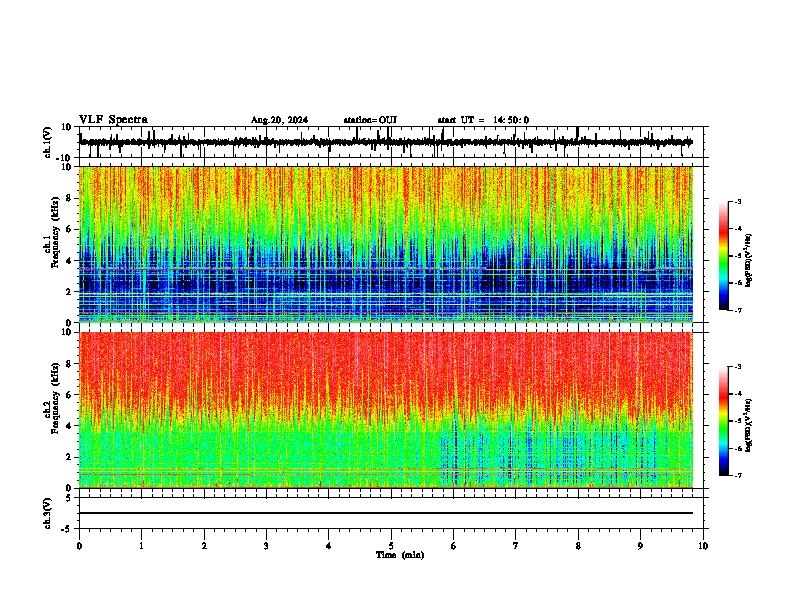Click time axis tick label "9"
Screen dimensions: 792x612
pos(640,546)
